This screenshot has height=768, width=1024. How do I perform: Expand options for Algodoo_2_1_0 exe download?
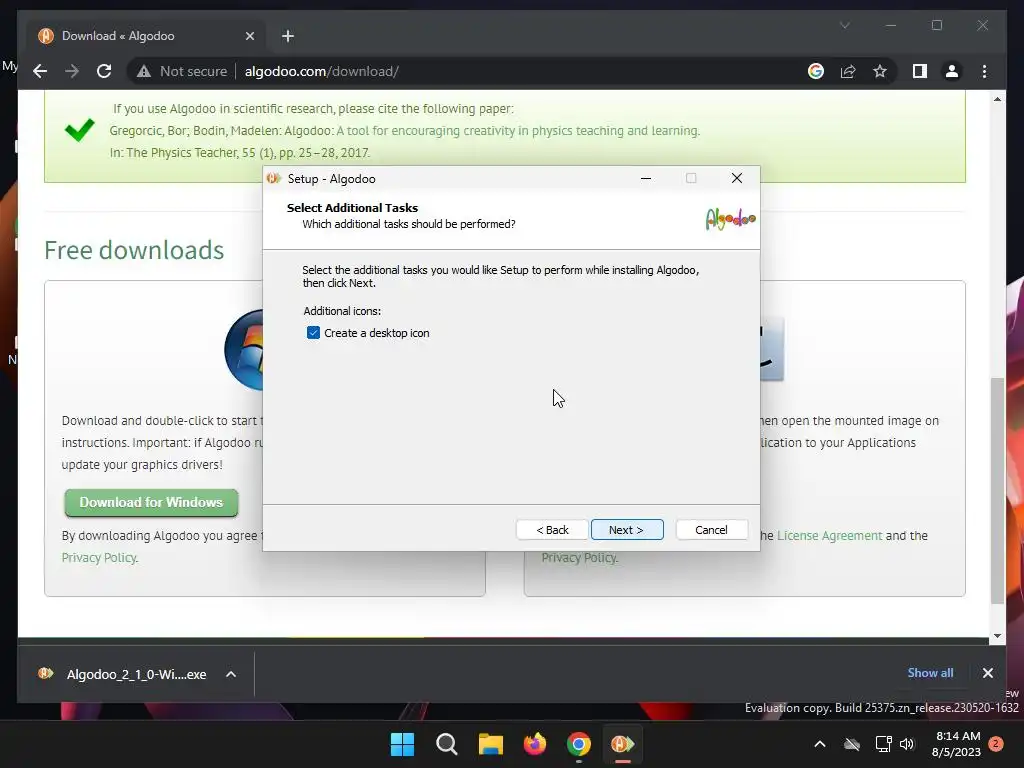(231, 674)
